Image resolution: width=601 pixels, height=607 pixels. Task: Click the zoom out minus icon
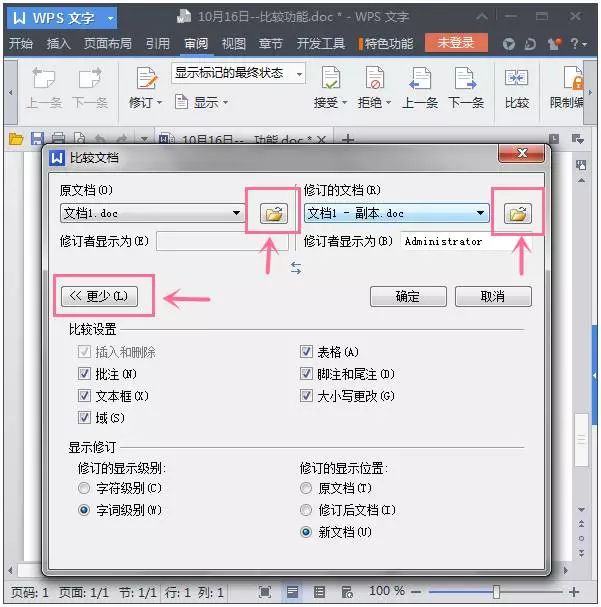click(416, 592)
